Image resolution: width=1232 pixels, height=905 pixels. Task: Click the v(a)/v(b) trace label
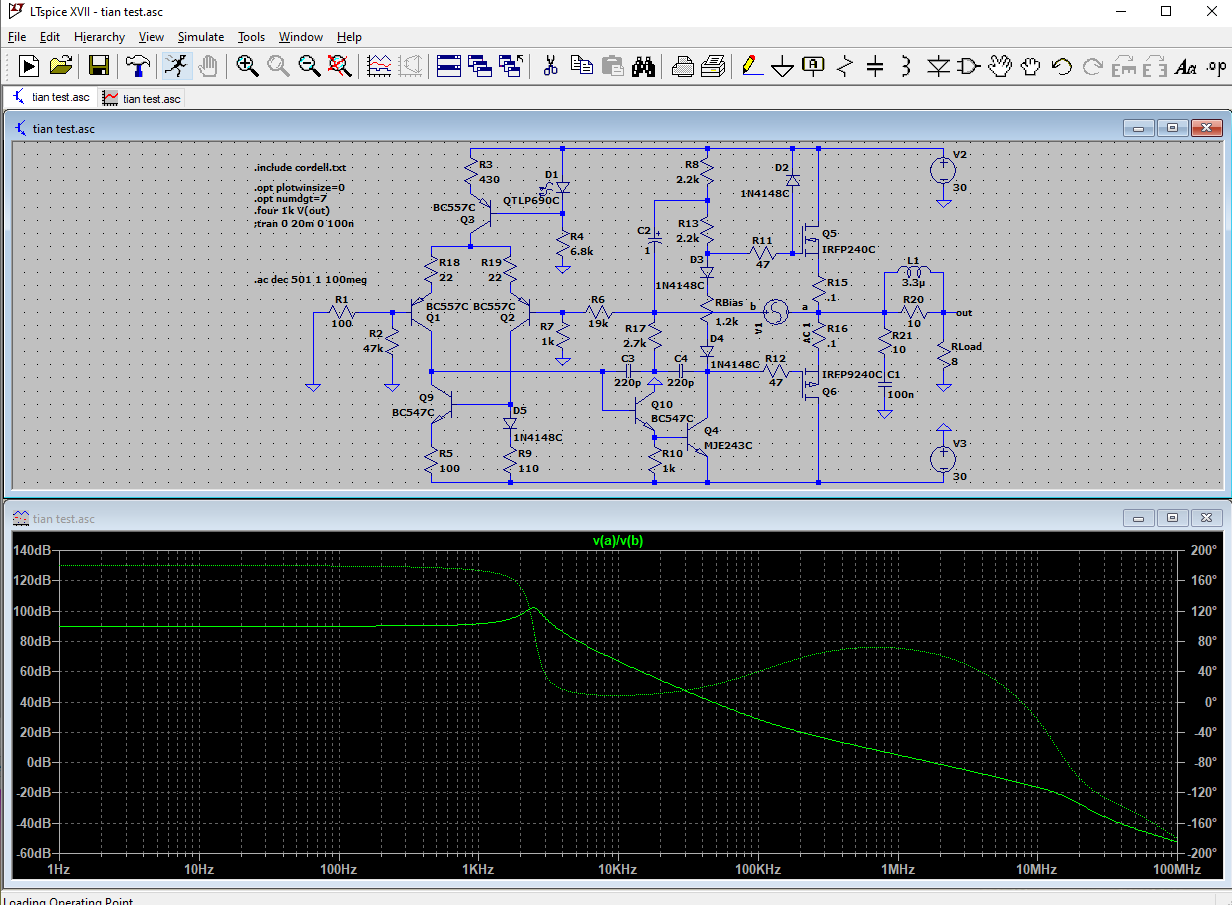618,541
